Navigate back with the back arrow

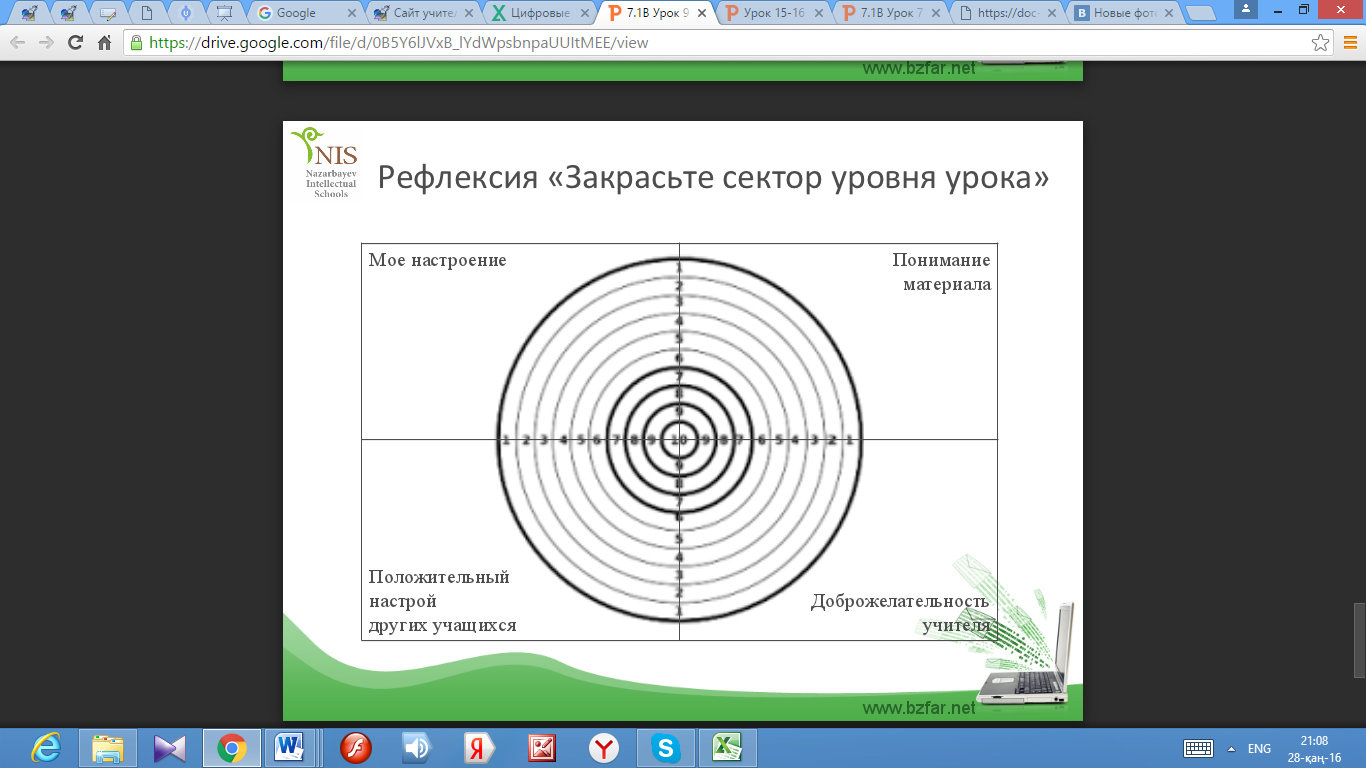coord(17,44)
